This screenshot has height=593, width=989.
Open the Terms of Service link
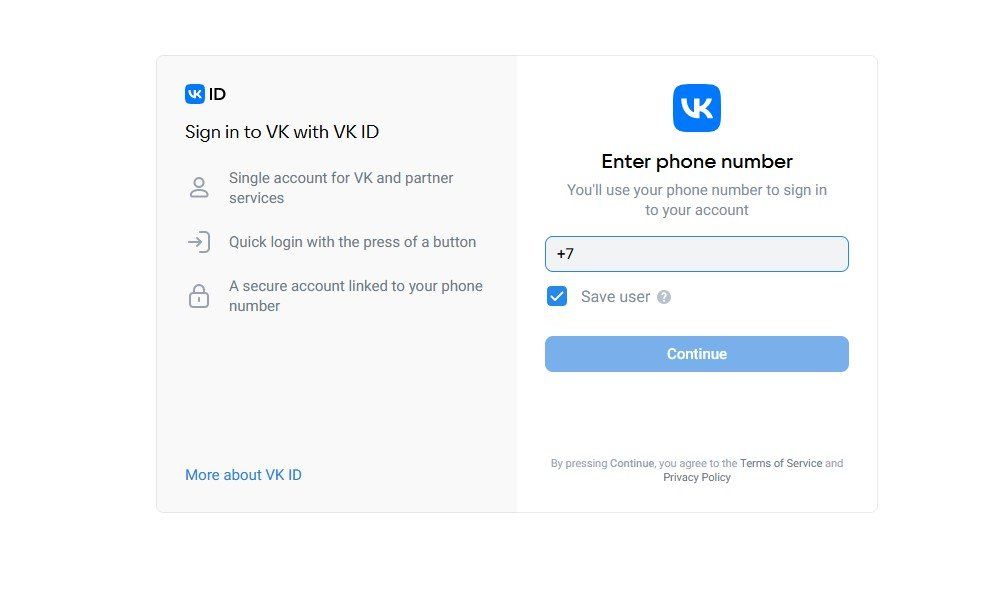click(781, 464)
